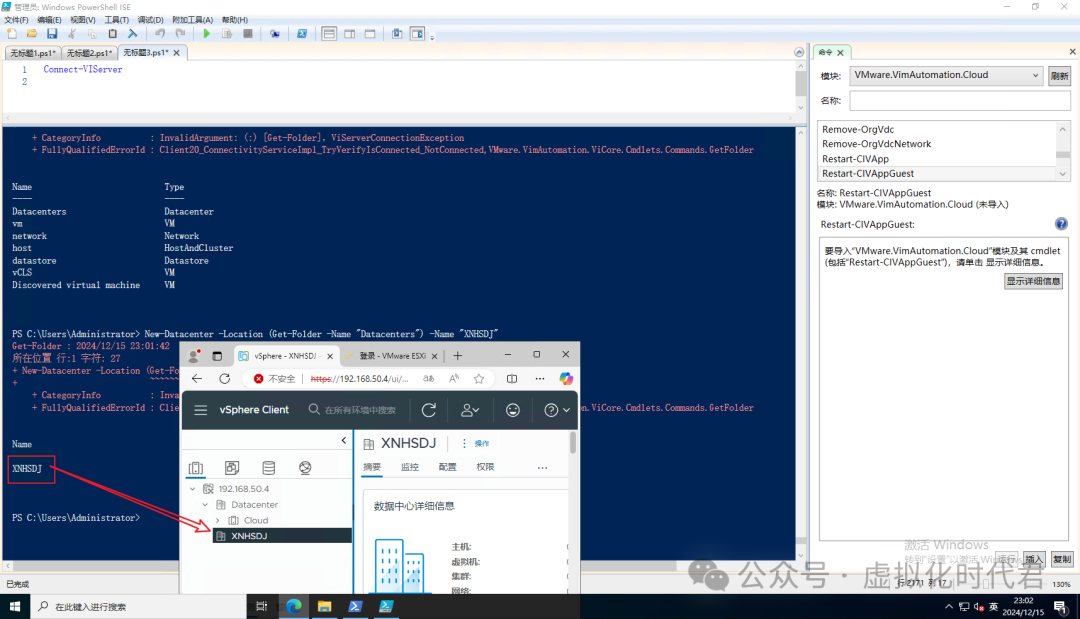1080x619 pixels.
Task: Open the 文件(F) menu
Action: (x=17, y=20)
